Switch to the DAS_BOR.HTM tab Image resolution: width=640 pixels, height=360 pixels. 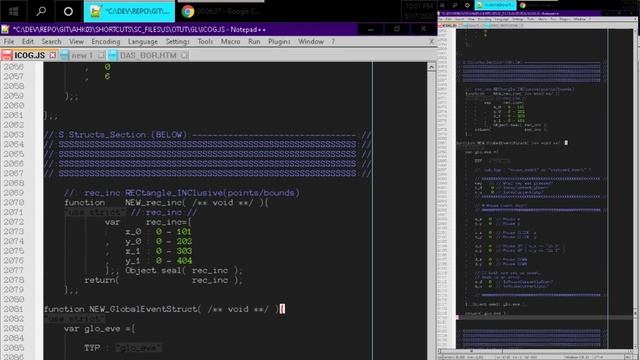[x=148, y=56]
